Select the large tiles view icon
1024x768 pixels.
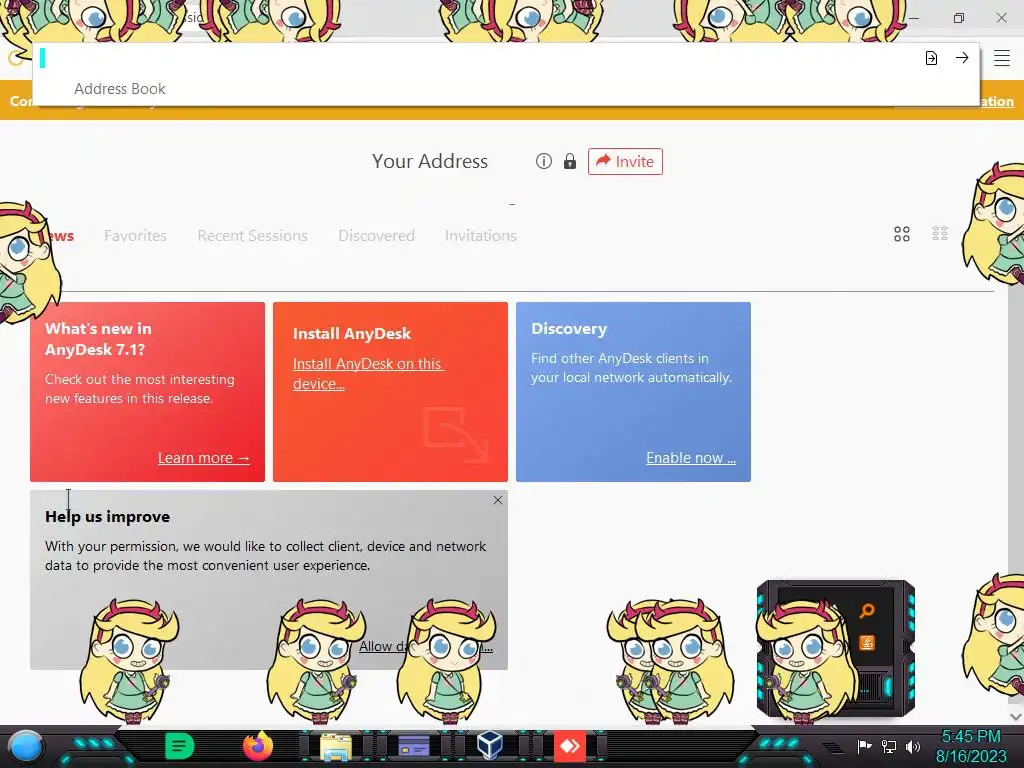point(902,234)
